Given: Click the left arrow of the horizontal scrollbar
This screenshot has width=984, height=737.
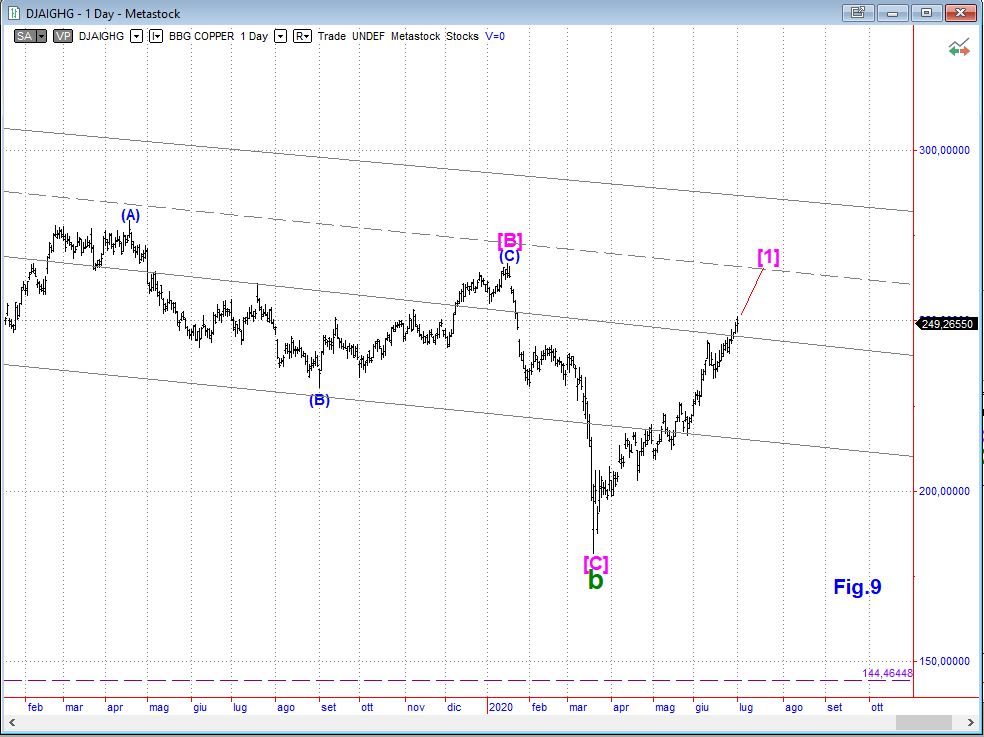Looking at the screenshot, I should (10, 723).
